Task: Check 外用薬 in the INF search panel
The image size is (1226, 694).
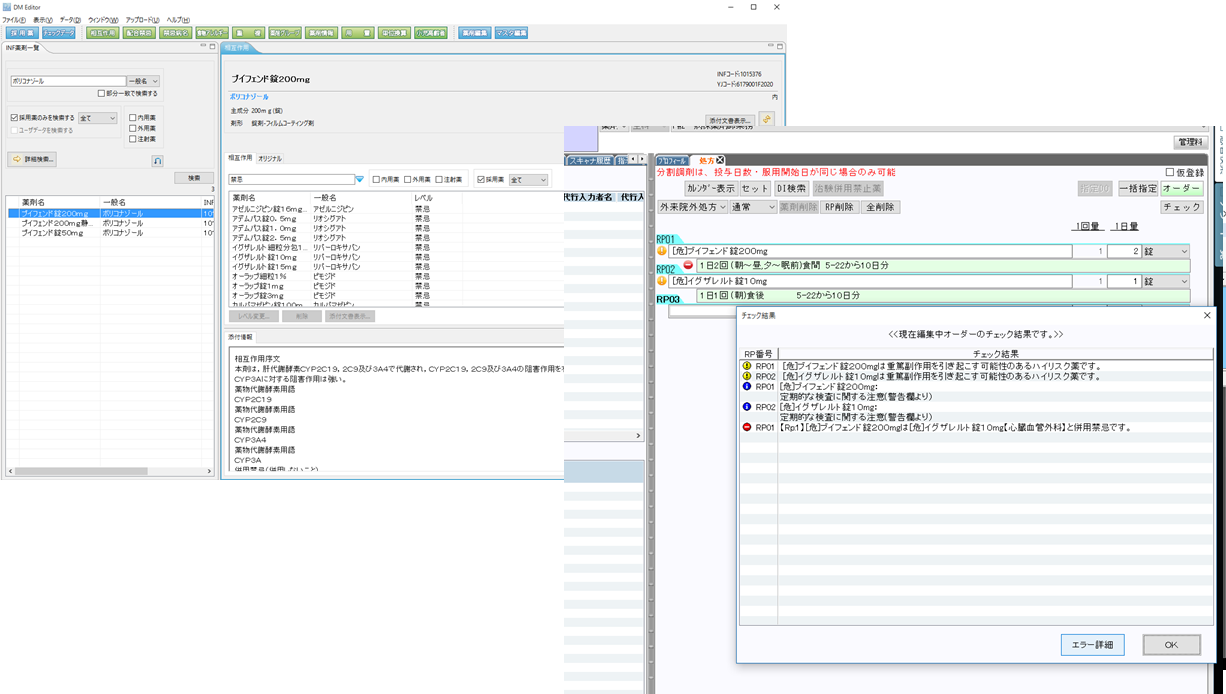Action: pos(133,128)
